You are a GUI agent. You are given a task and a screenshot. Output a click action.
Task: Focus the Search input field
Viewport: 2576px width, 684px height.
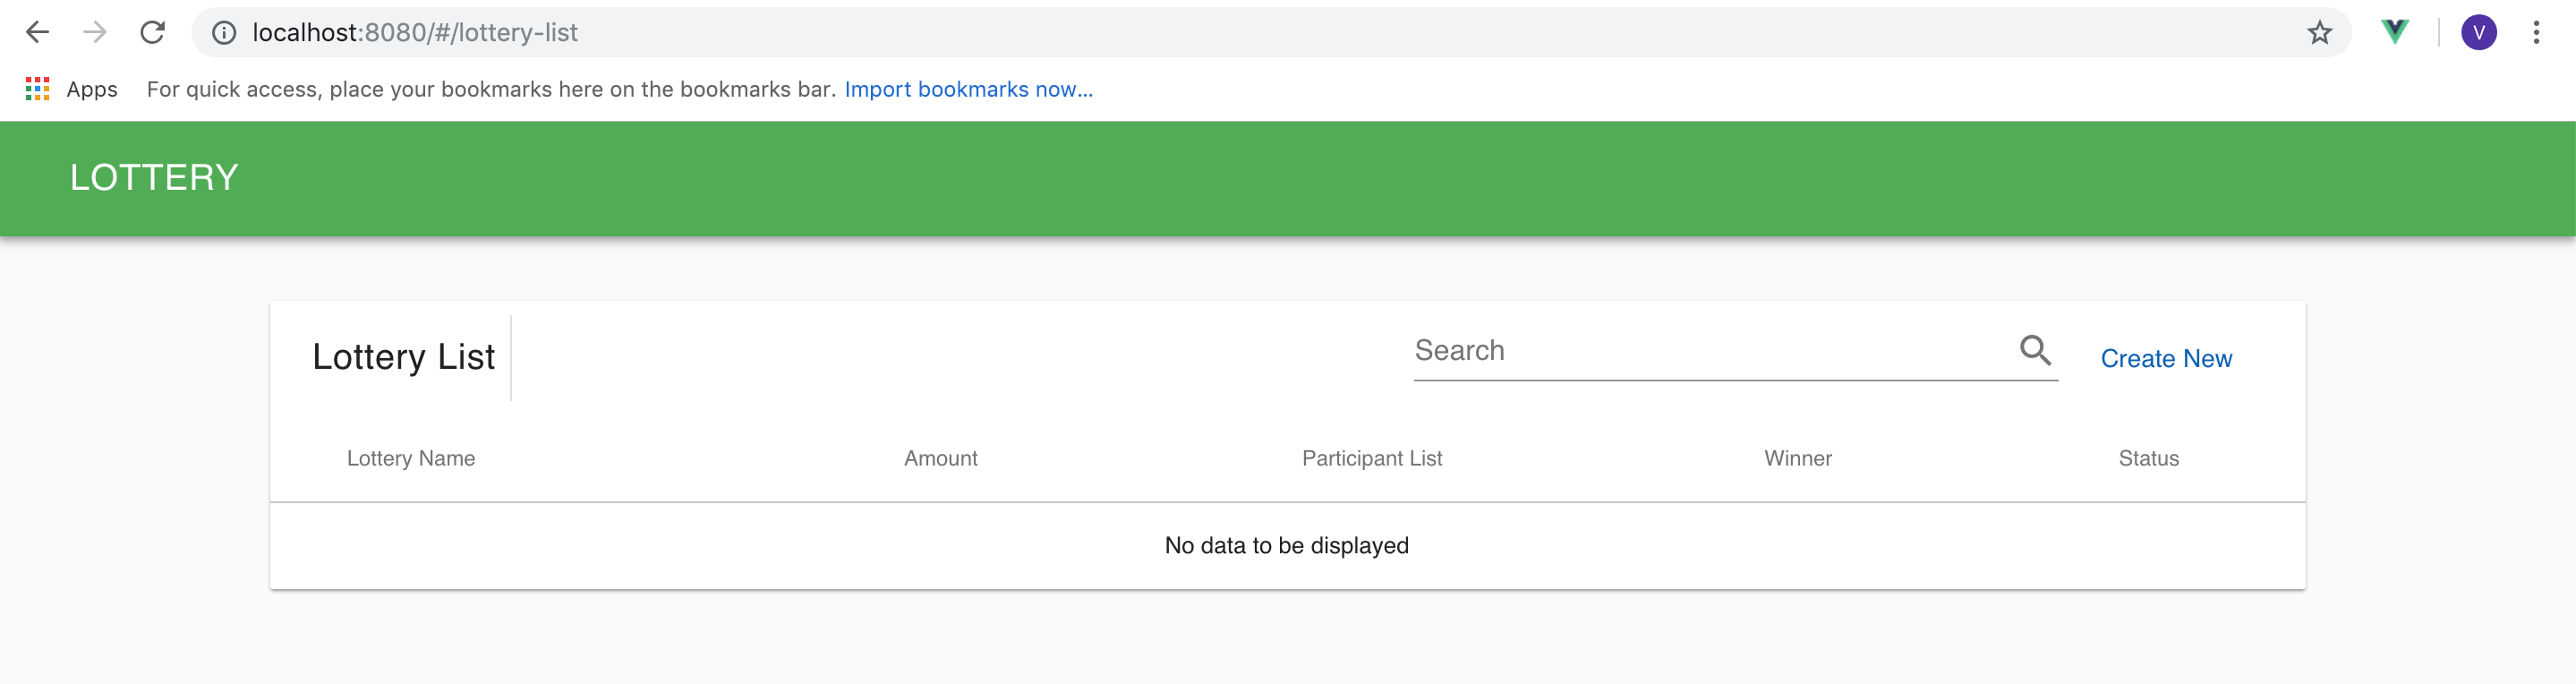1710,351
